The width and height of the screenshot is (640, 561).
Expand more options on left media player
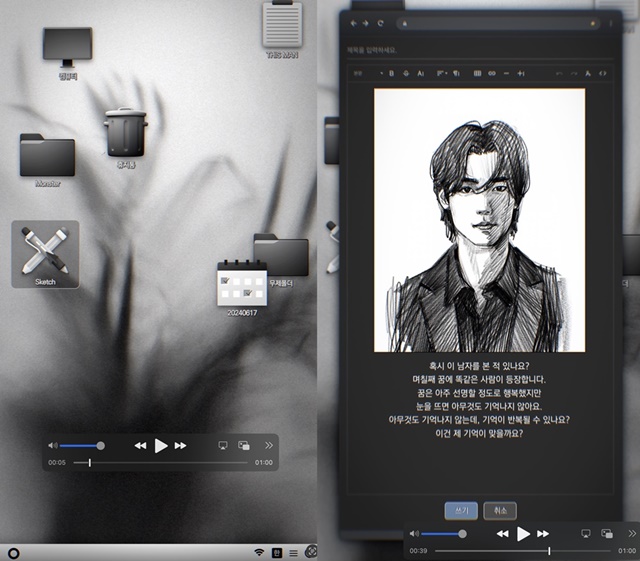tap(268, 445)
